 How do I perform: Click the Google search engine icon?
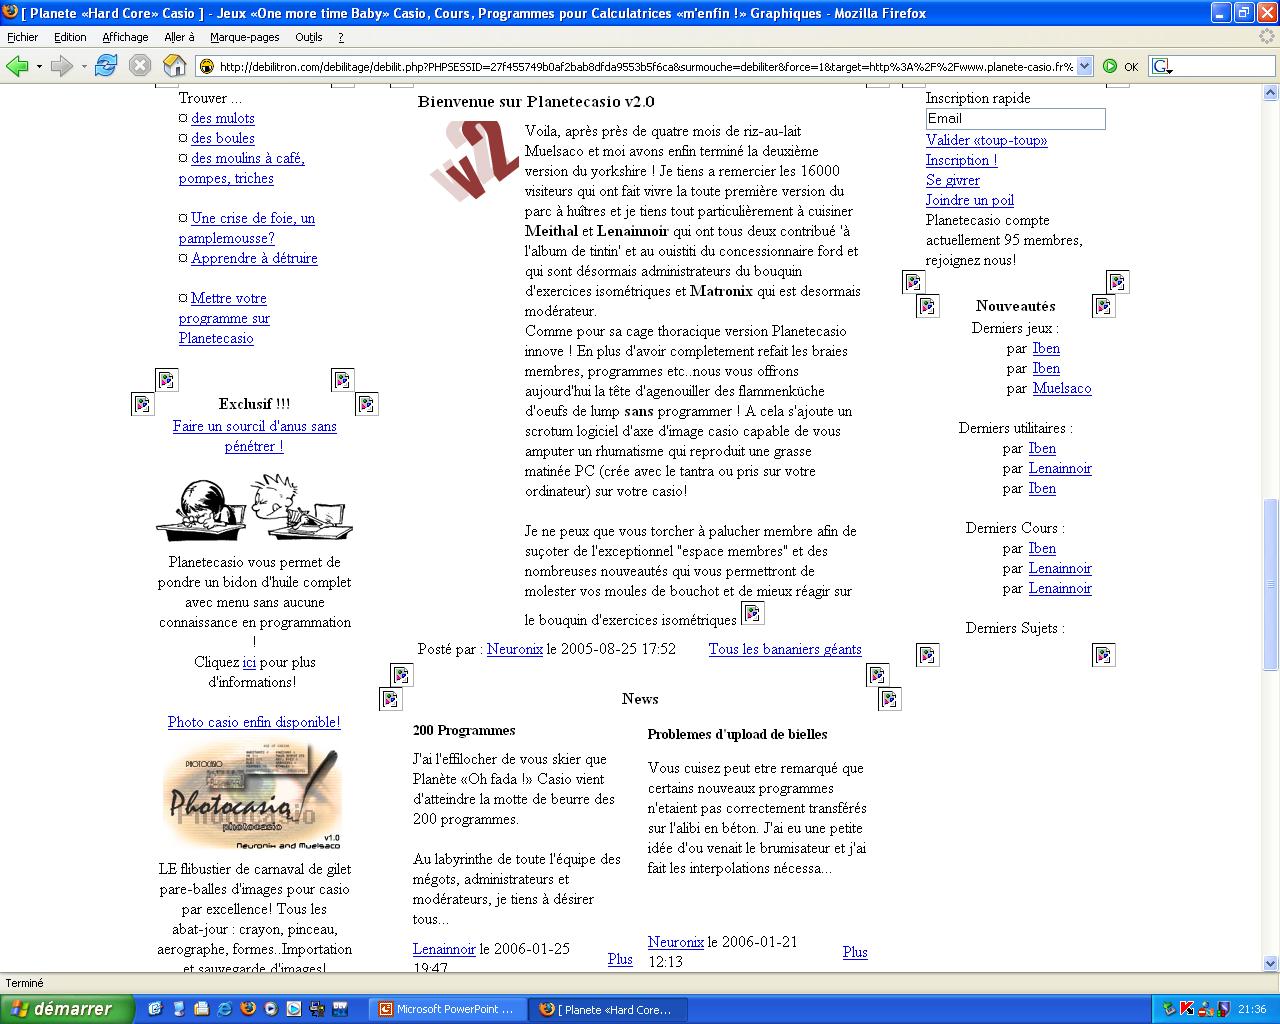(1160, 66)
